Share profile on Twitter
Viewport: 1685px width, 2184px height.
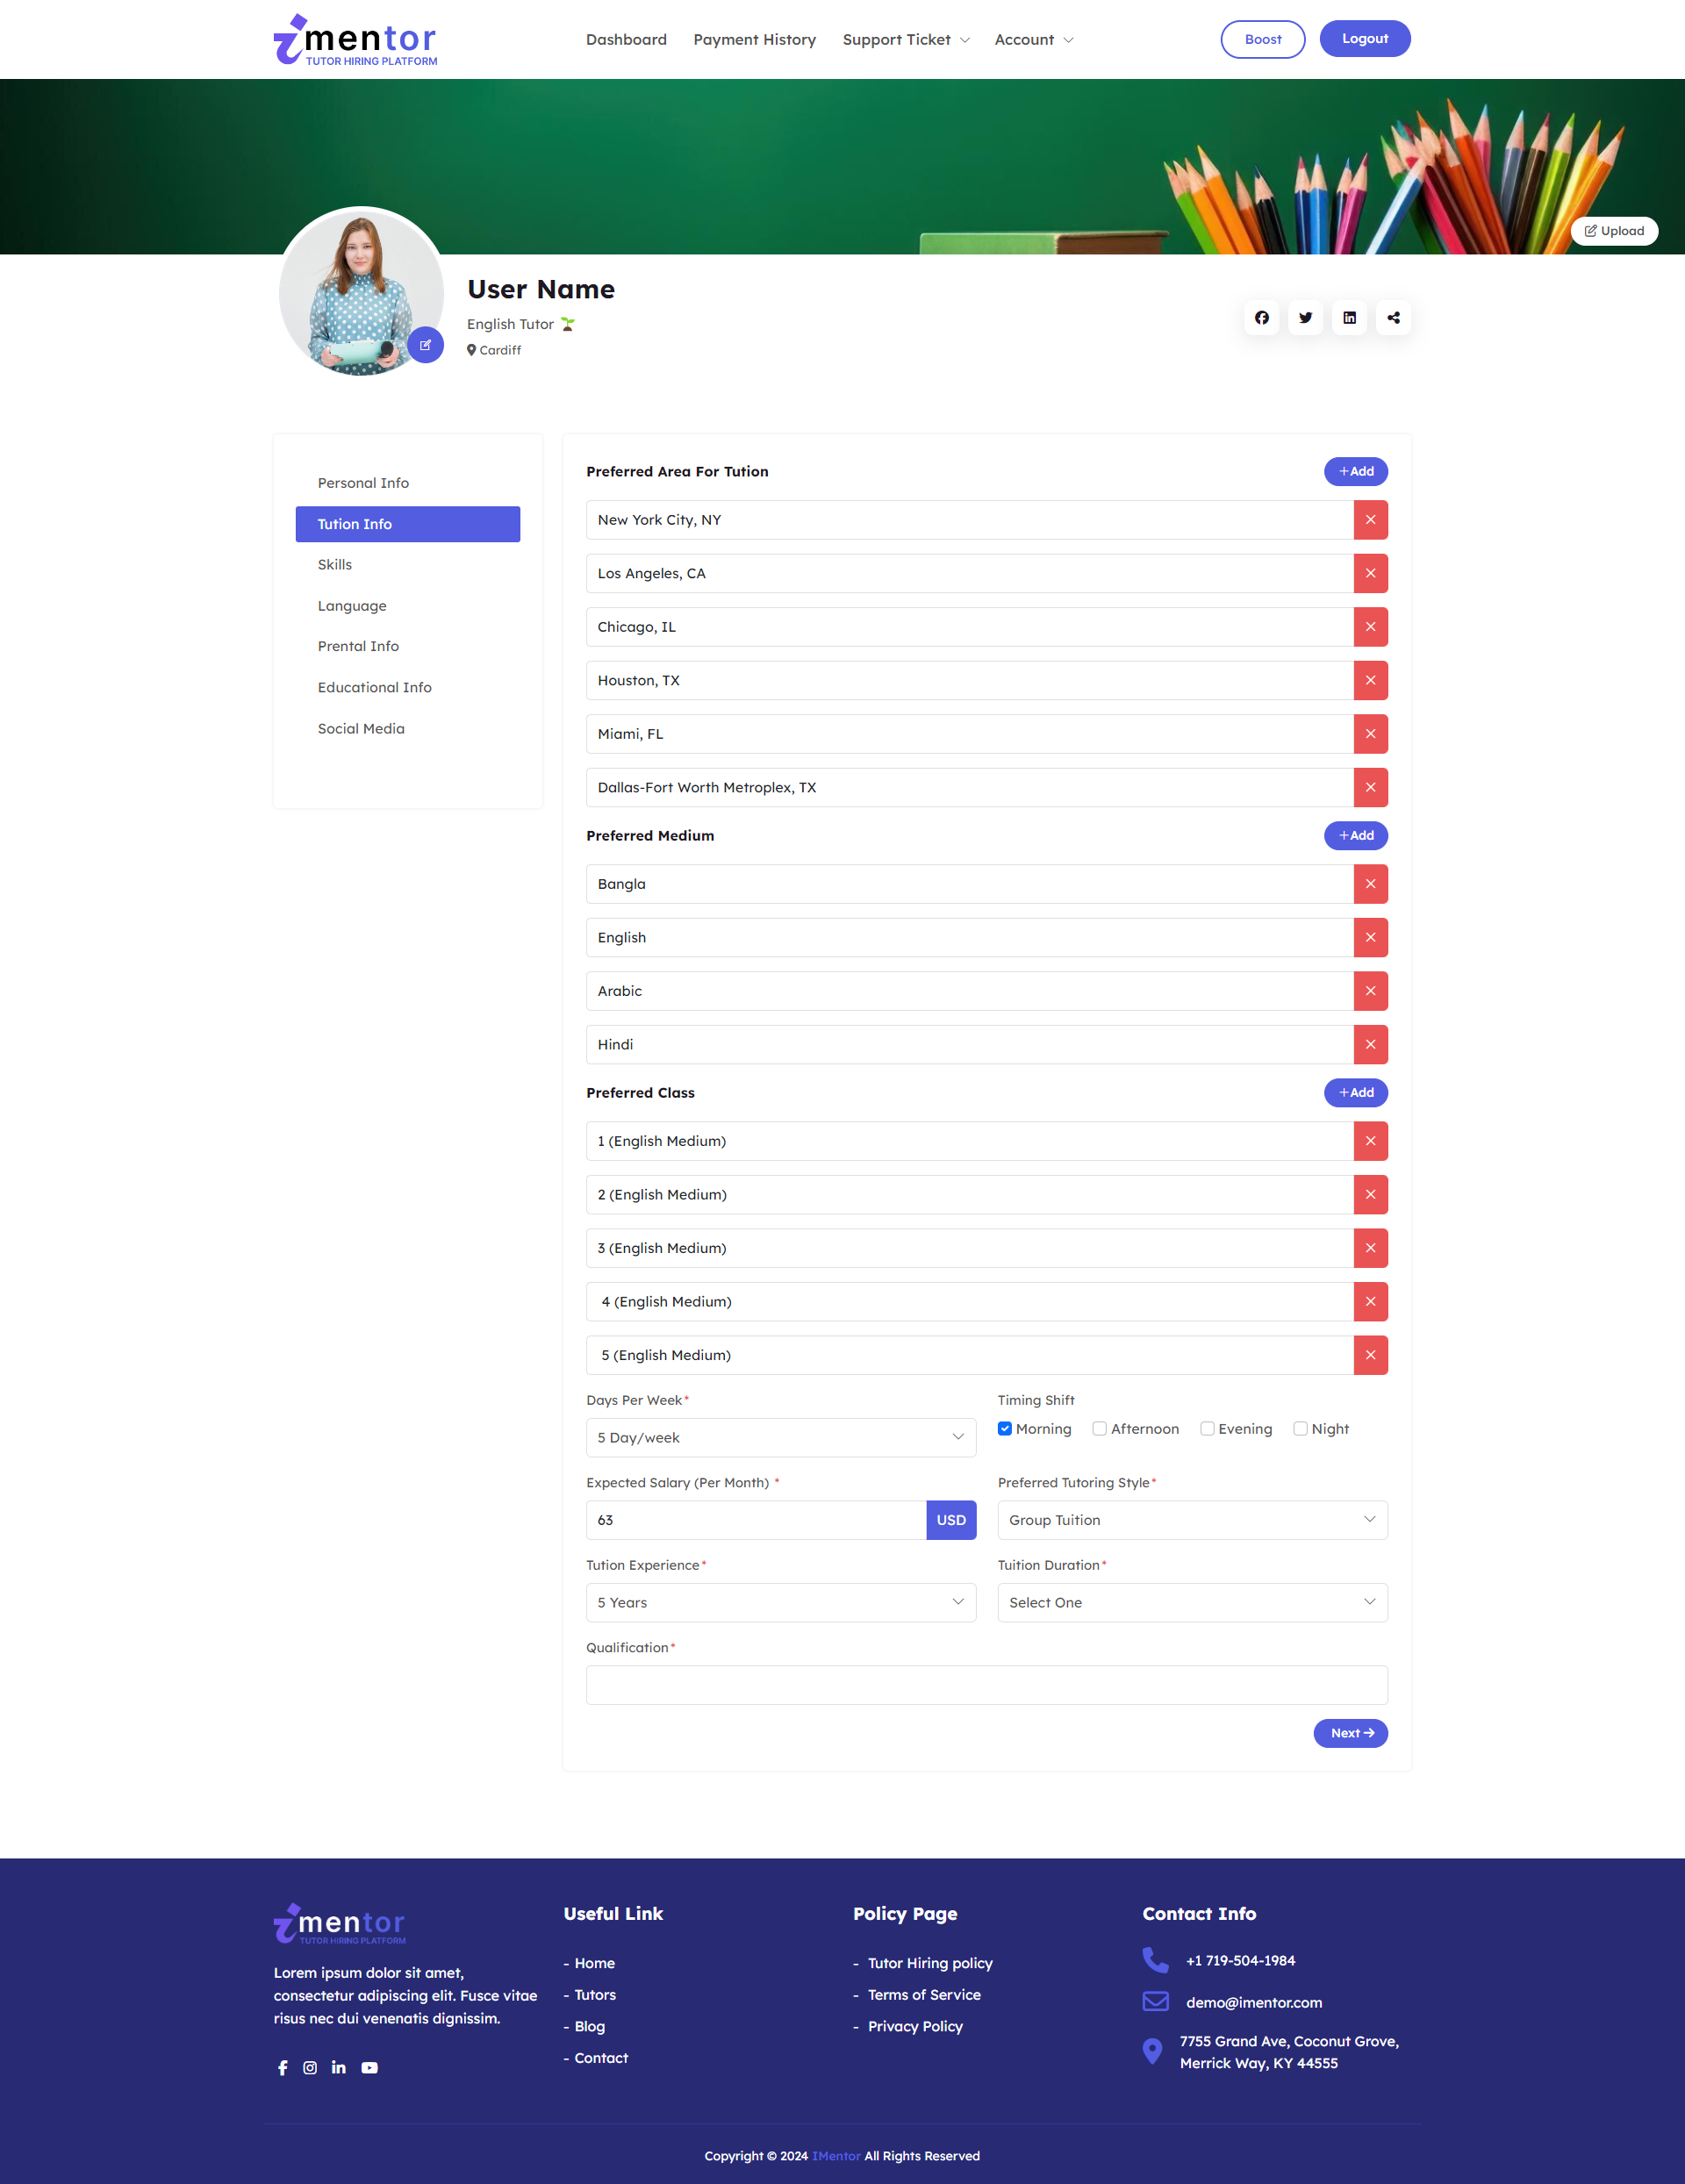click(1305, 318)
